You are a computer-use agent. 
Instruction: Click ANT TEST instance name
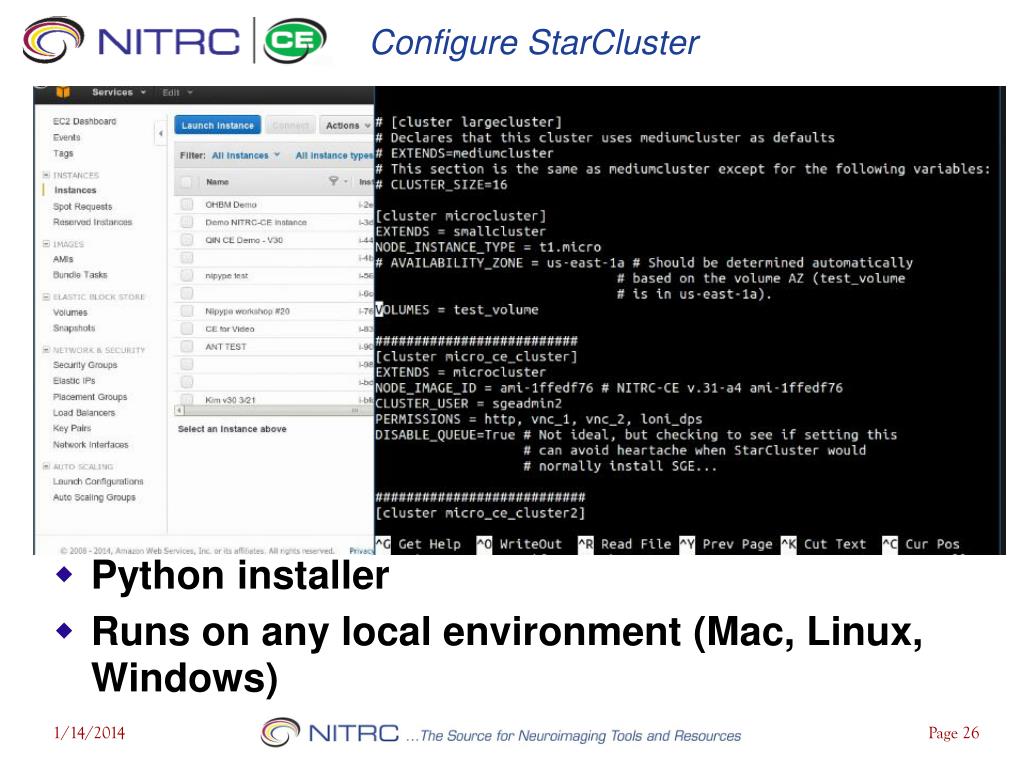tap(226, 346)
